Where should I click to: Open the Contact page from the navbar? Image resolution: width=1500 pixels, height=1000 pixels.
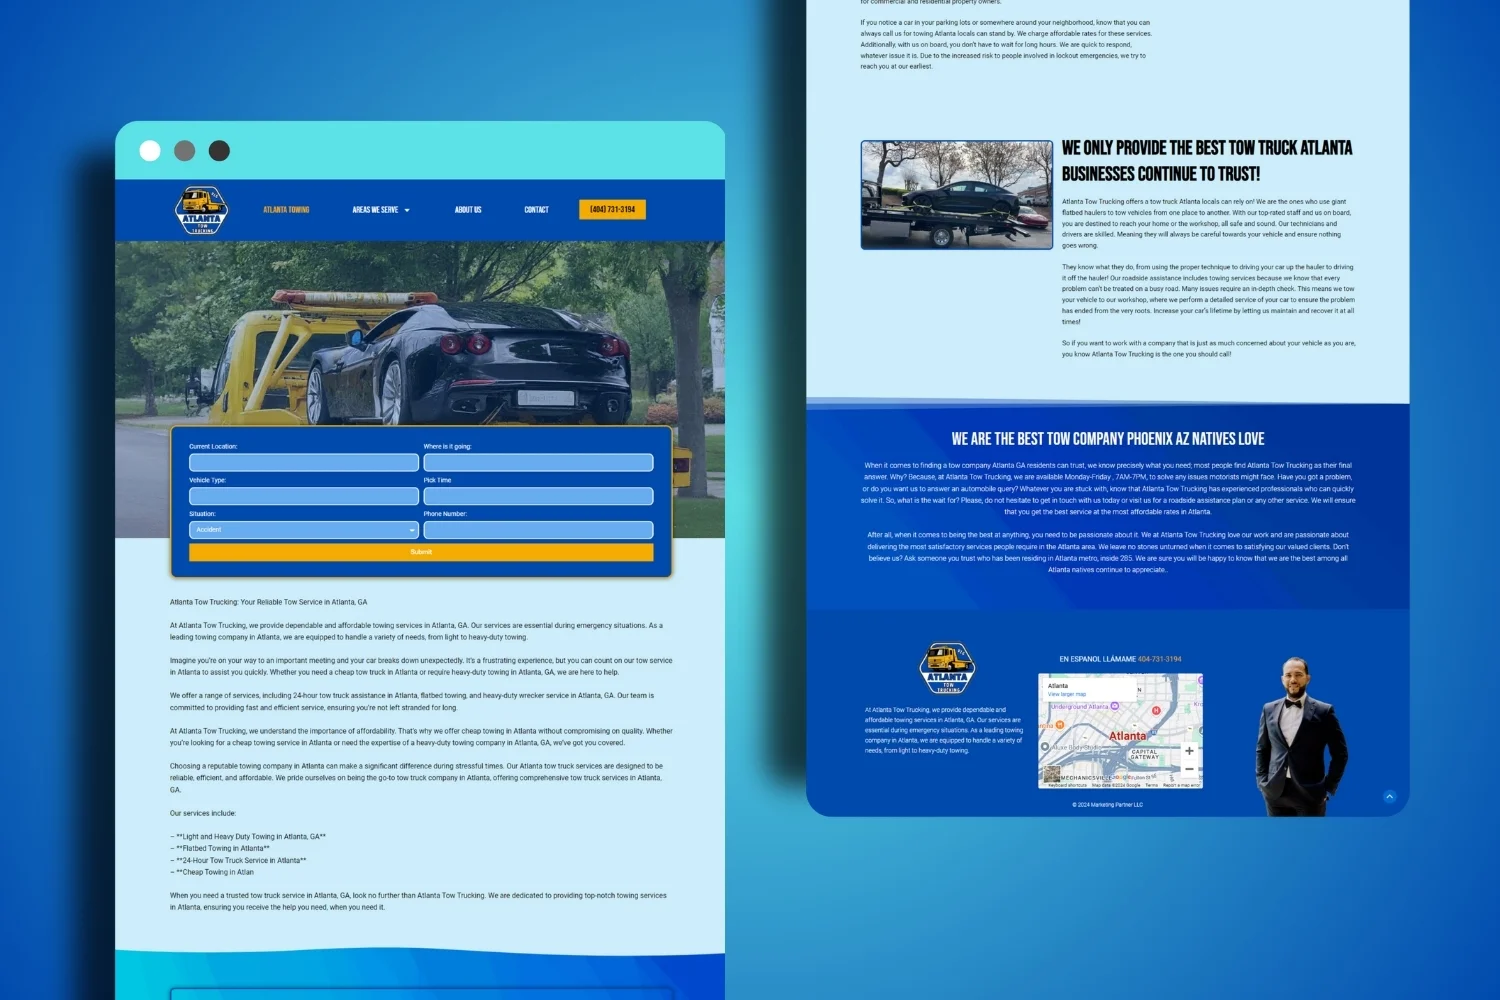coord(536,209)
